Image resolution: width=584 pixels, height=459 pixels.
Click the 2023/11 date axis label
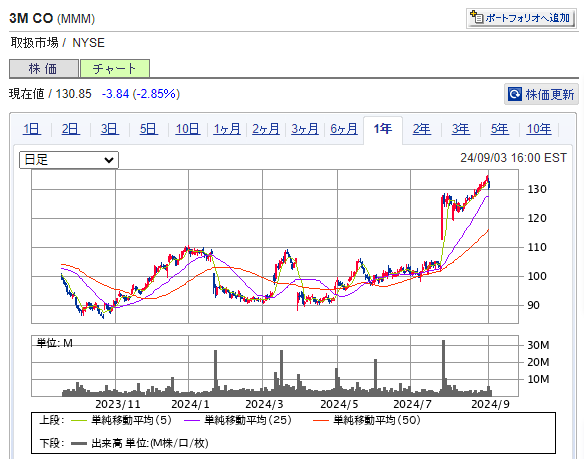[x=118, y=404]
